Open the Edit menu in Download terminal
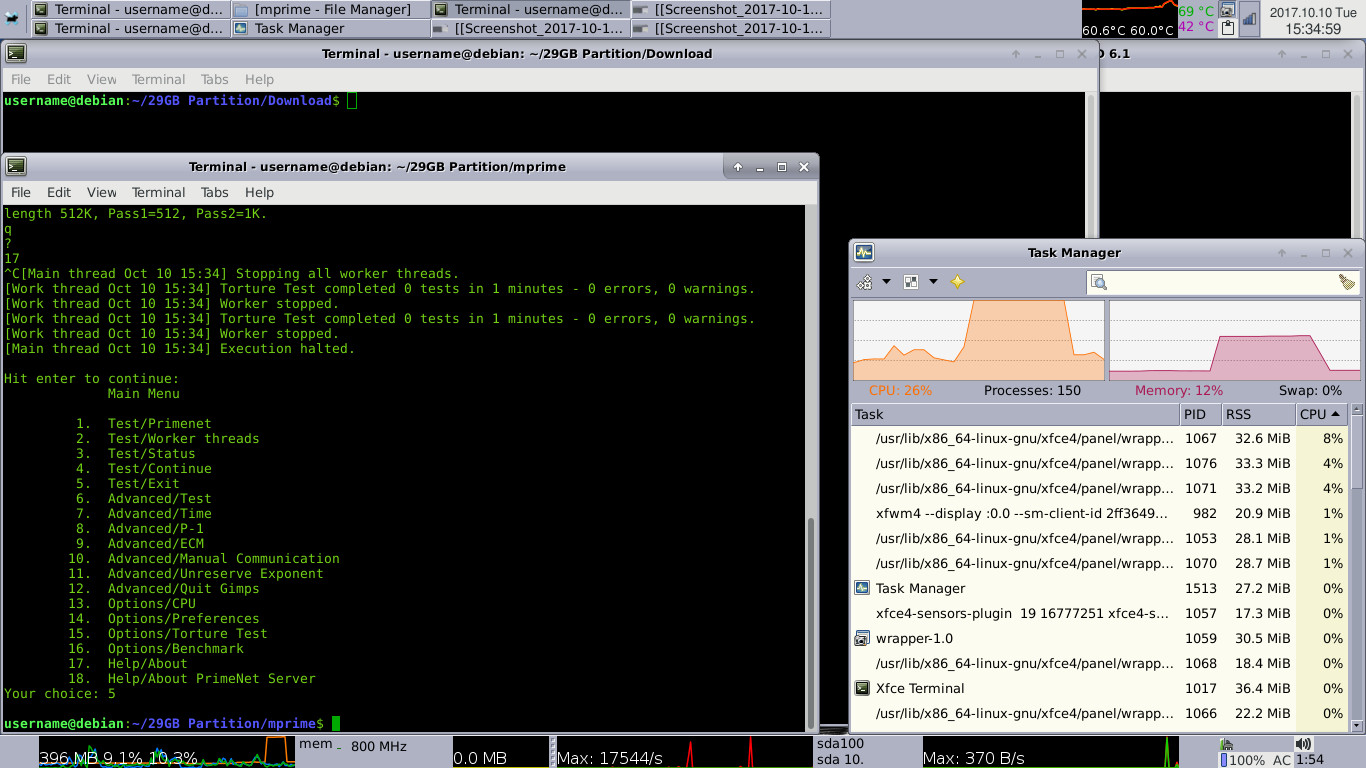The width and height of the screenshot is (1366, 768). point(59,79)
